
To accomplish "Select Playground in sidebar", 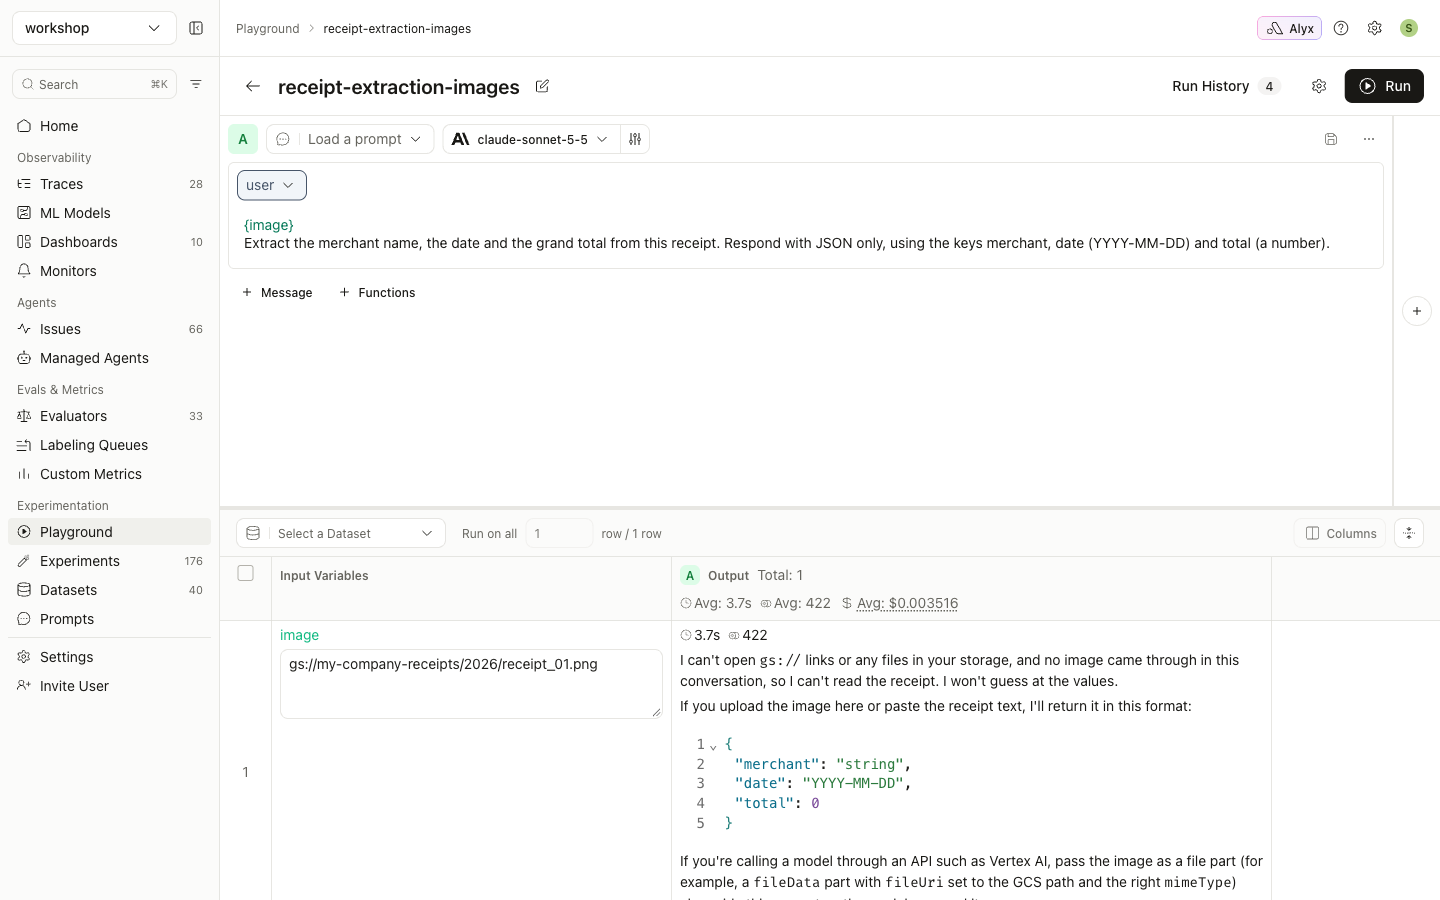I will coord(110,532).
